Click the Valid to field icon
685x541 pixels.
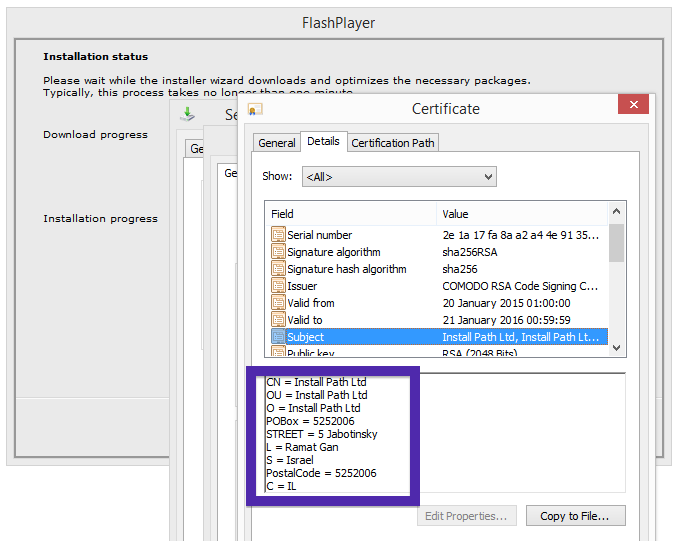pos(278,320)
